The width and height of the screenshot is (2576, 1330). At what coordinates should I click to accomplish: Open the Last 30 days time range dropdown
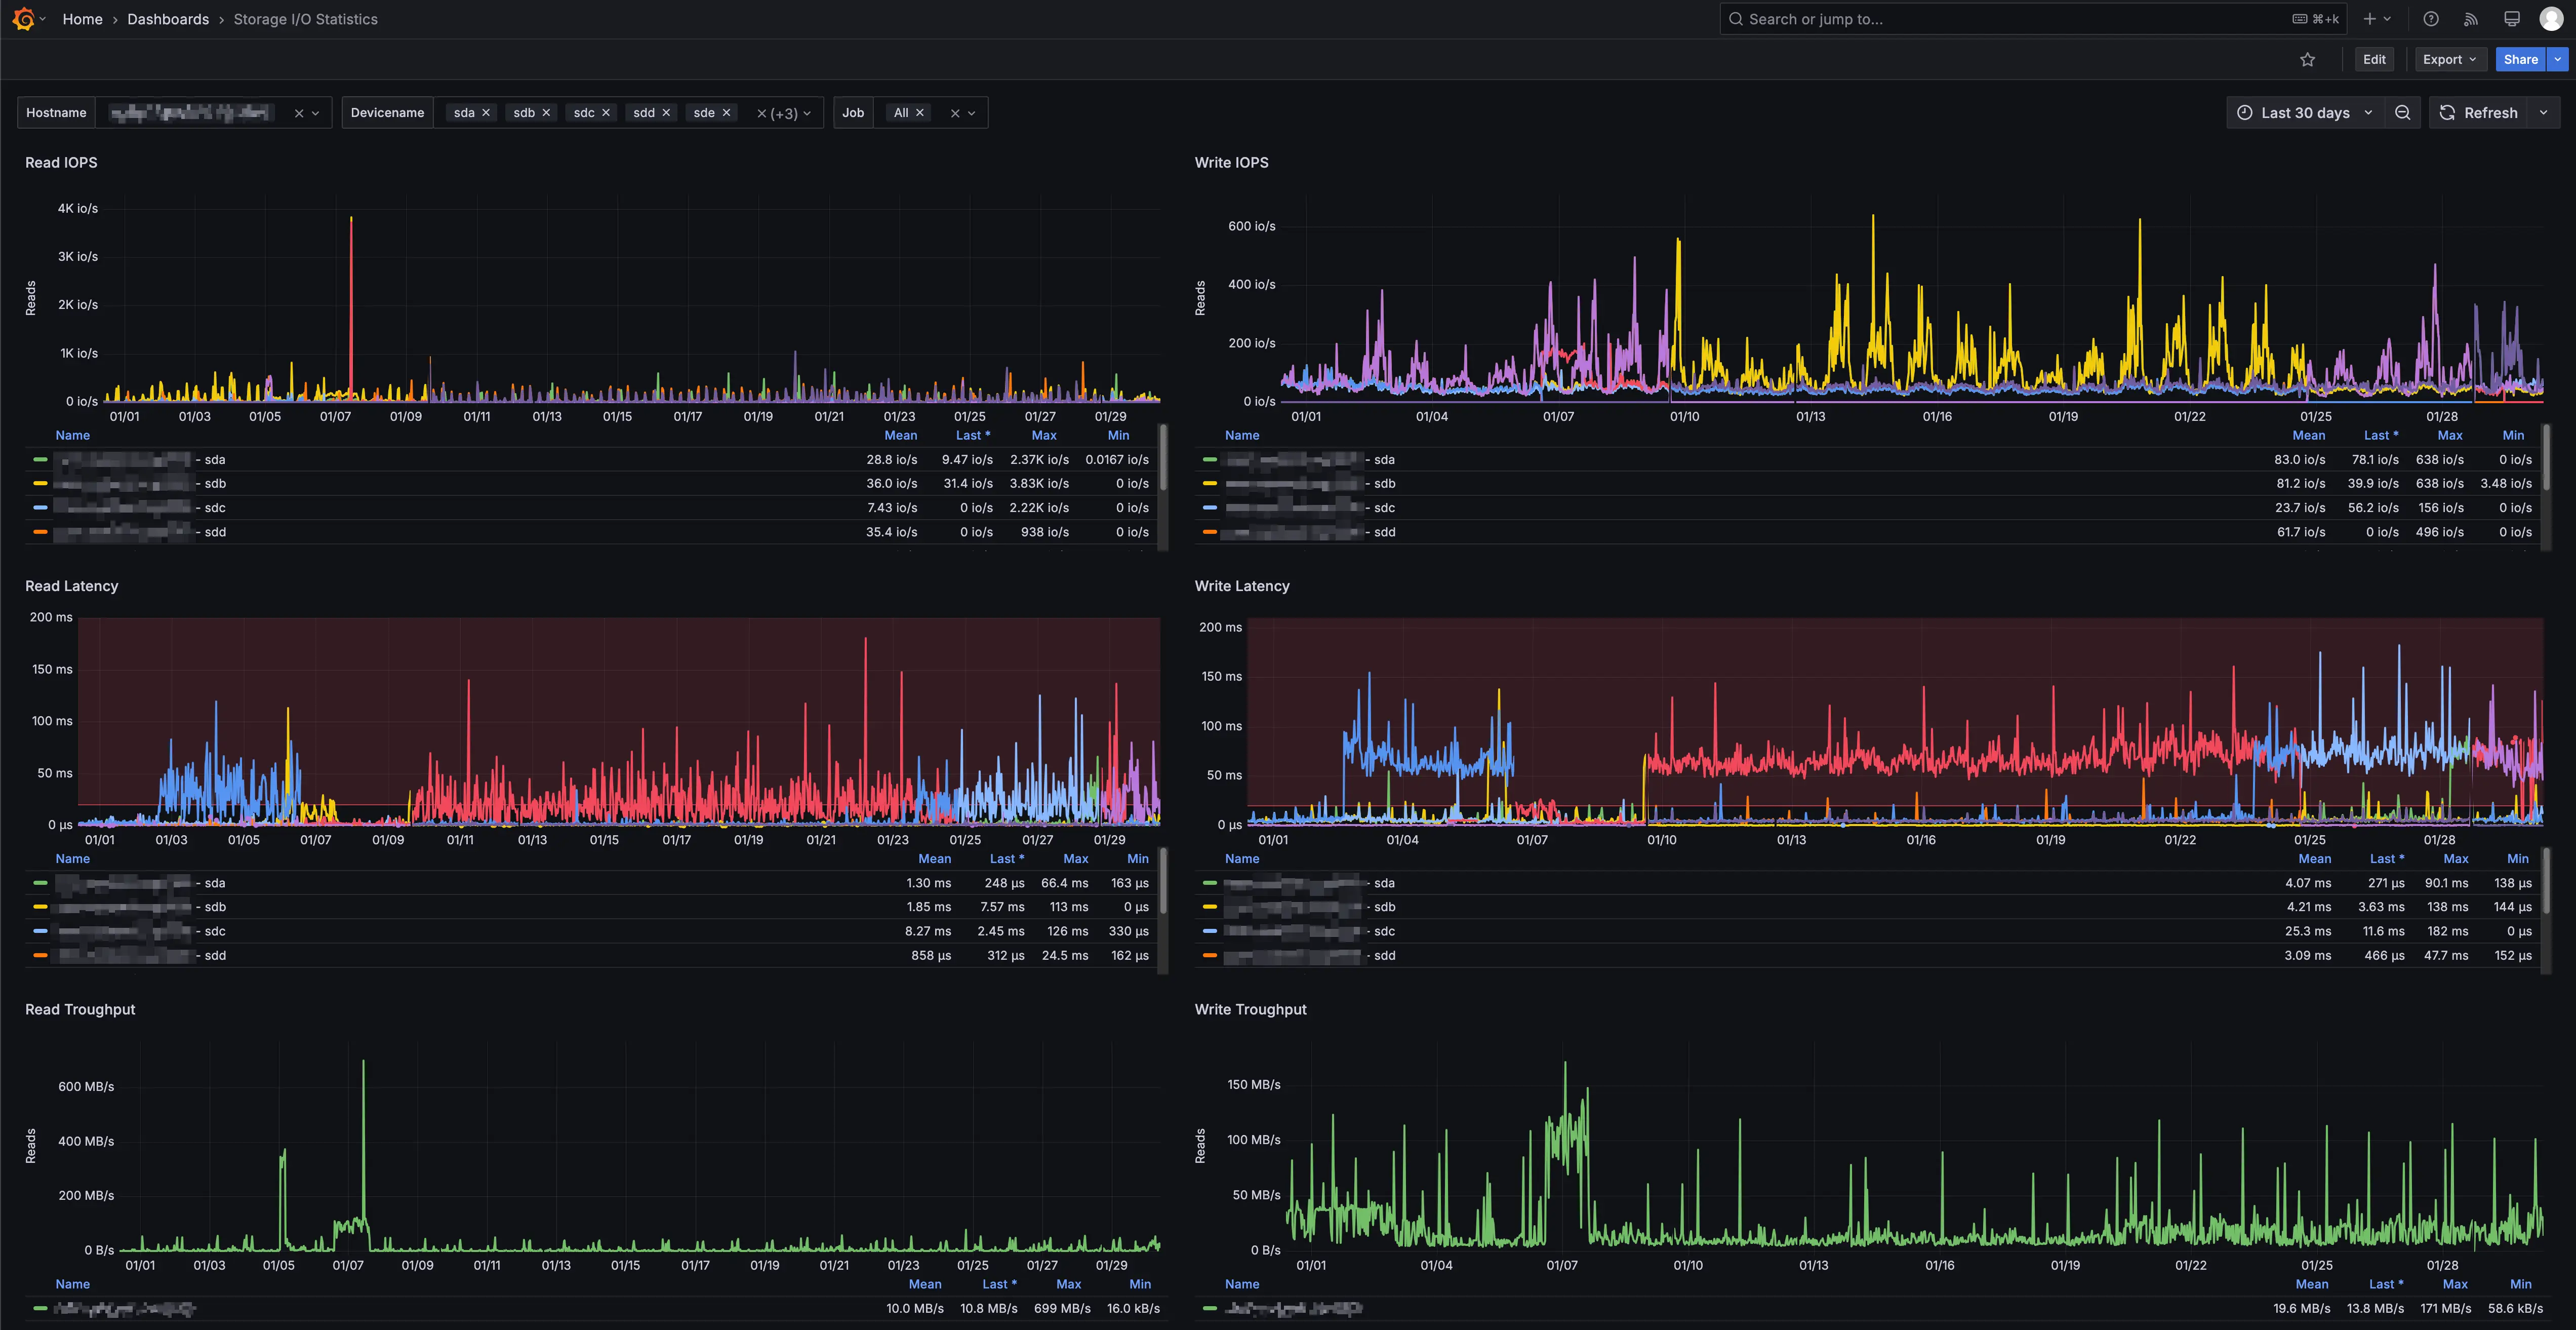click(2302, 112)
